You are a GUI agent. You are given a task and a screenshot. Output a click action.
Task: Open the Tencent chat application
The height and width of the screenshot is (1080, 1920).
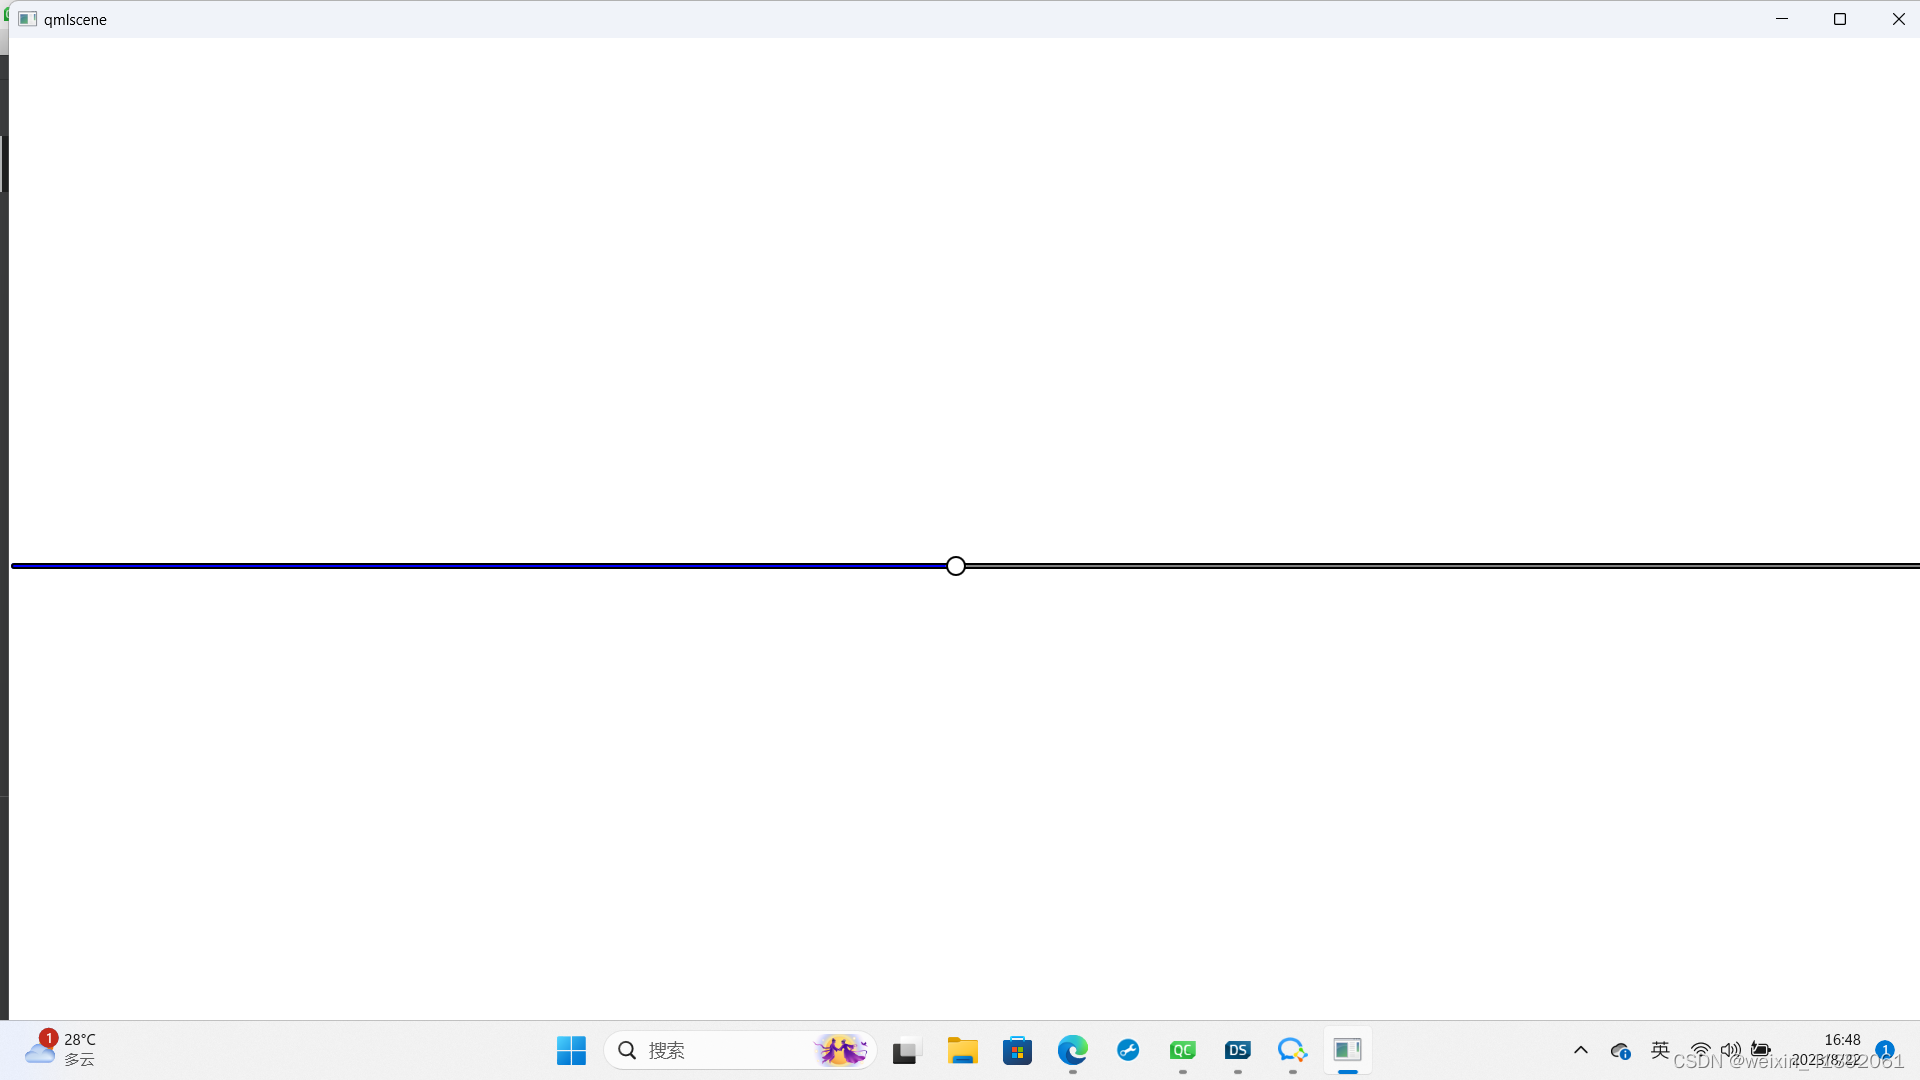1292,1050
